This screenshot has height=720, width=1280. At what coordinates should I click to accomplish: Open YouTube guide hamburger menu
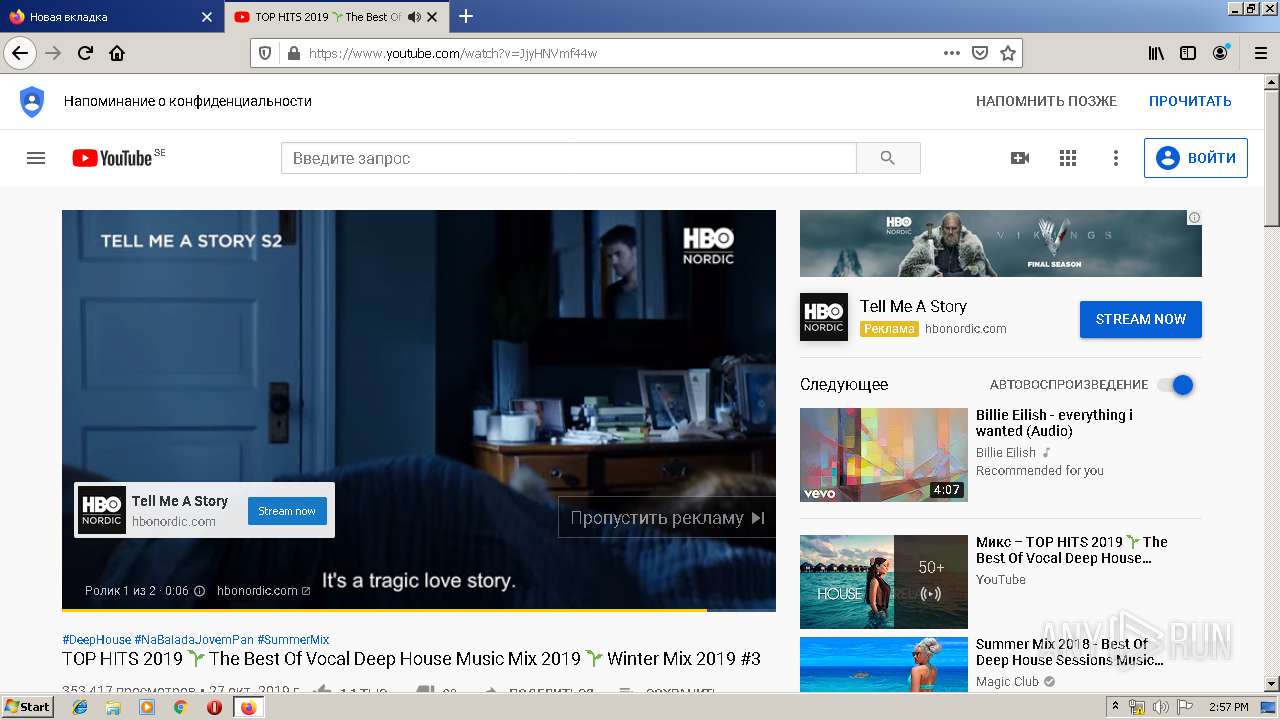[x=36, y=158]
